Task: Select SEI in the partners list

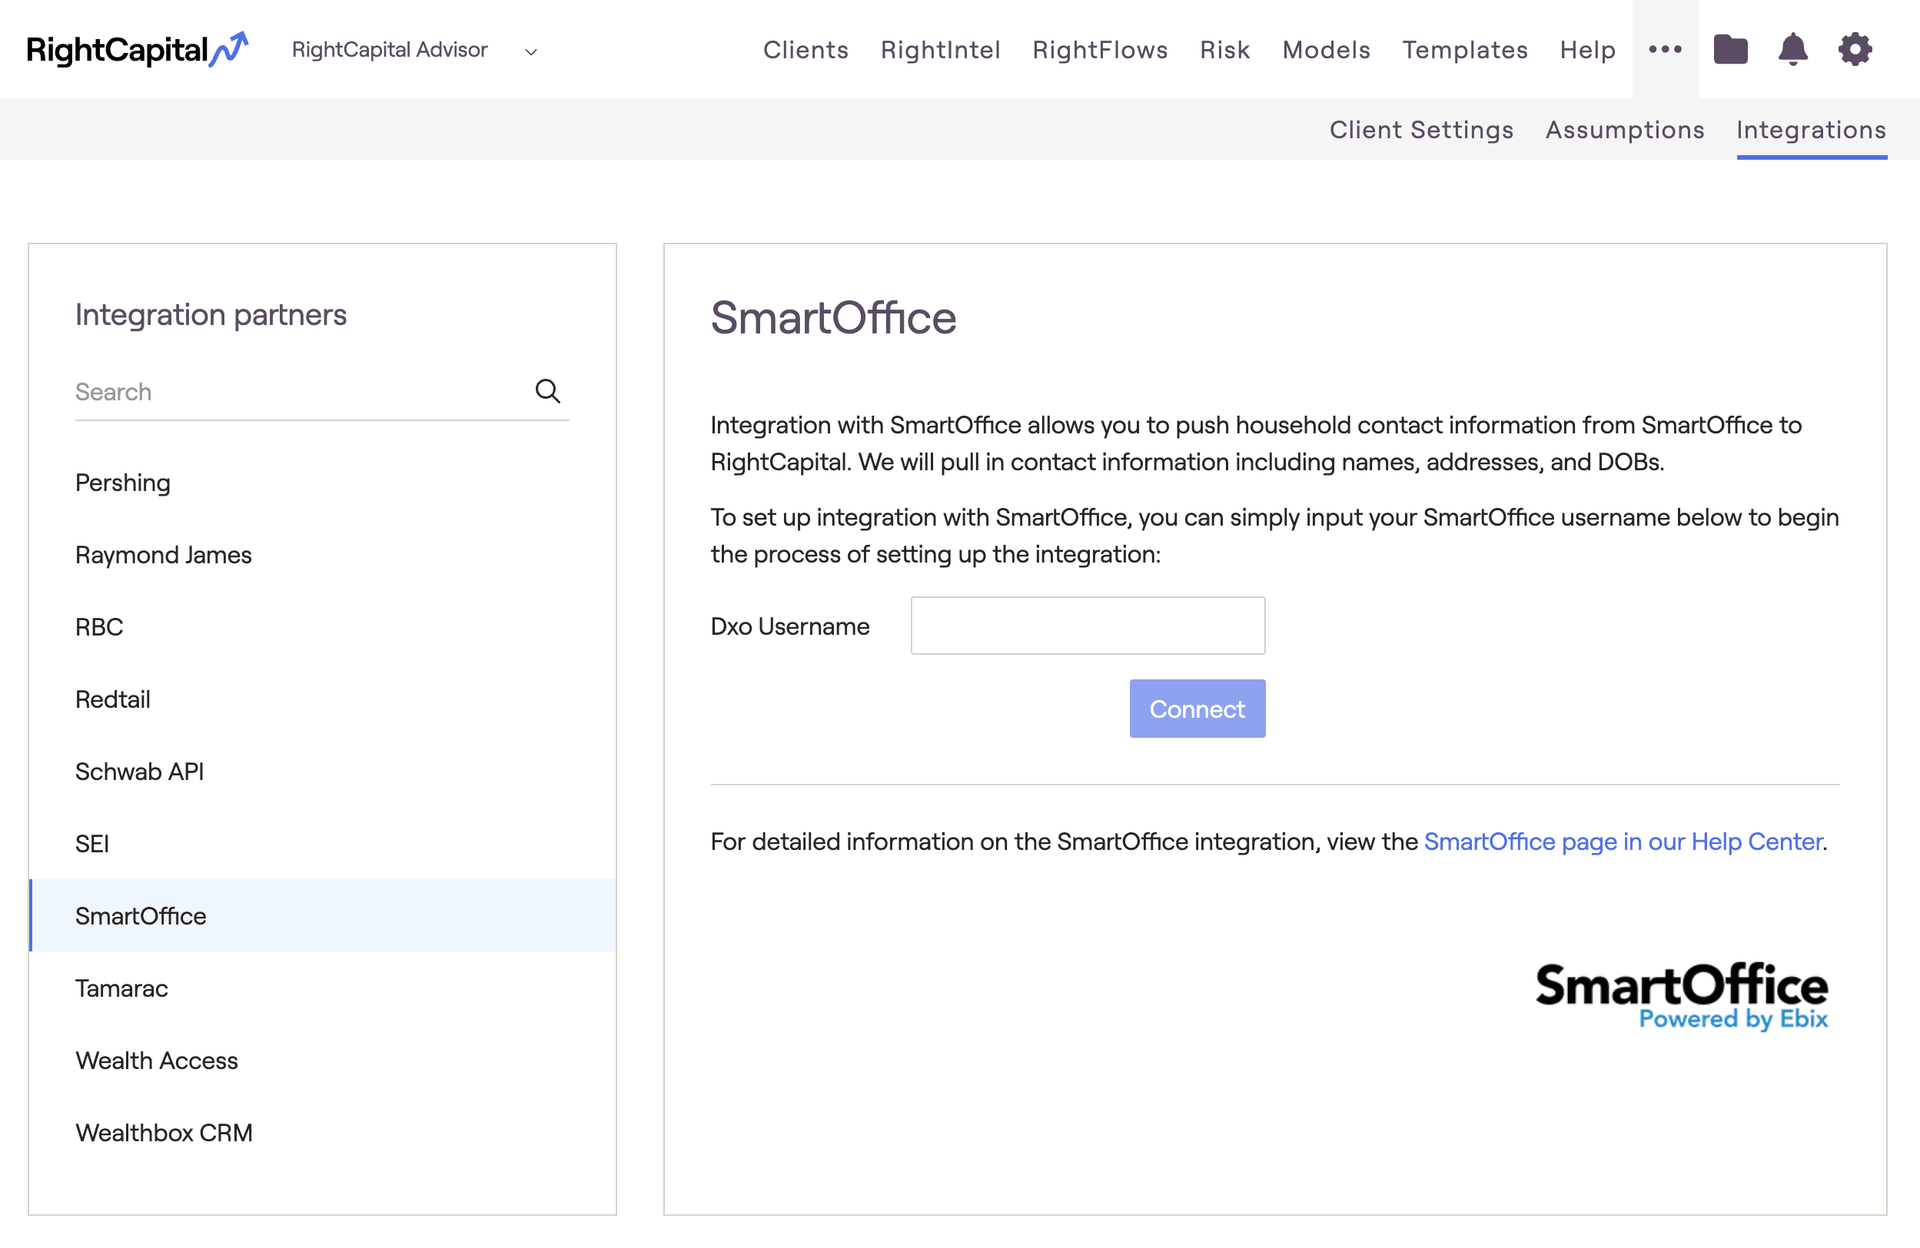Action: coord(322,843)
